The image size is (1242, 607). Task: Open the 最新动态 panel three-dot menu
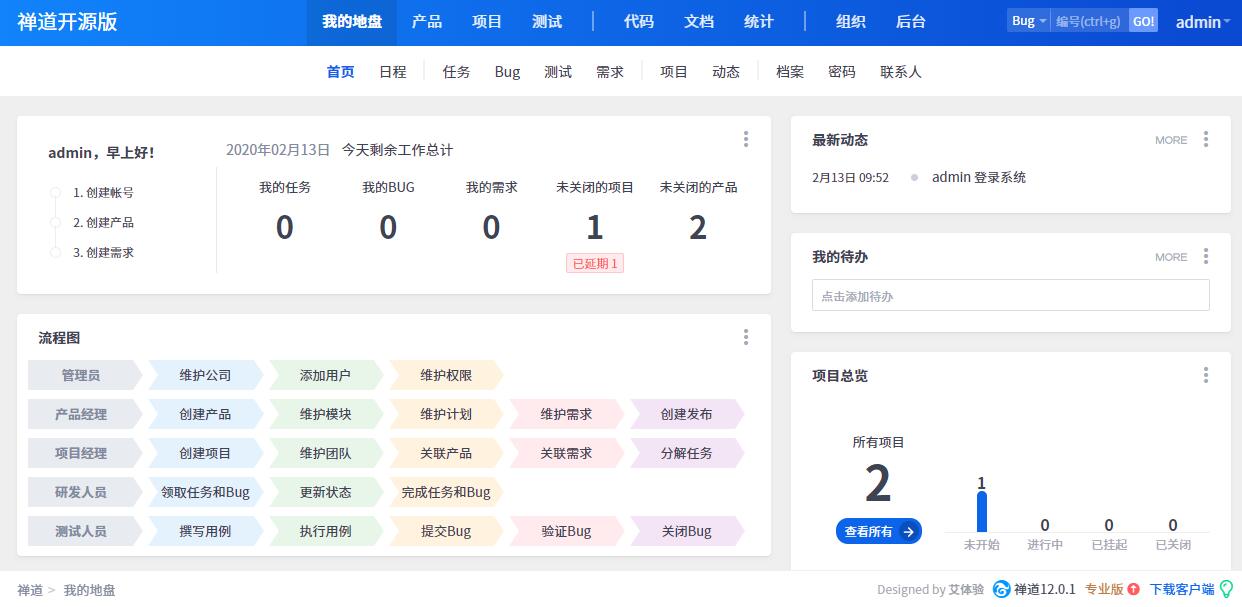pos(1206,139)
